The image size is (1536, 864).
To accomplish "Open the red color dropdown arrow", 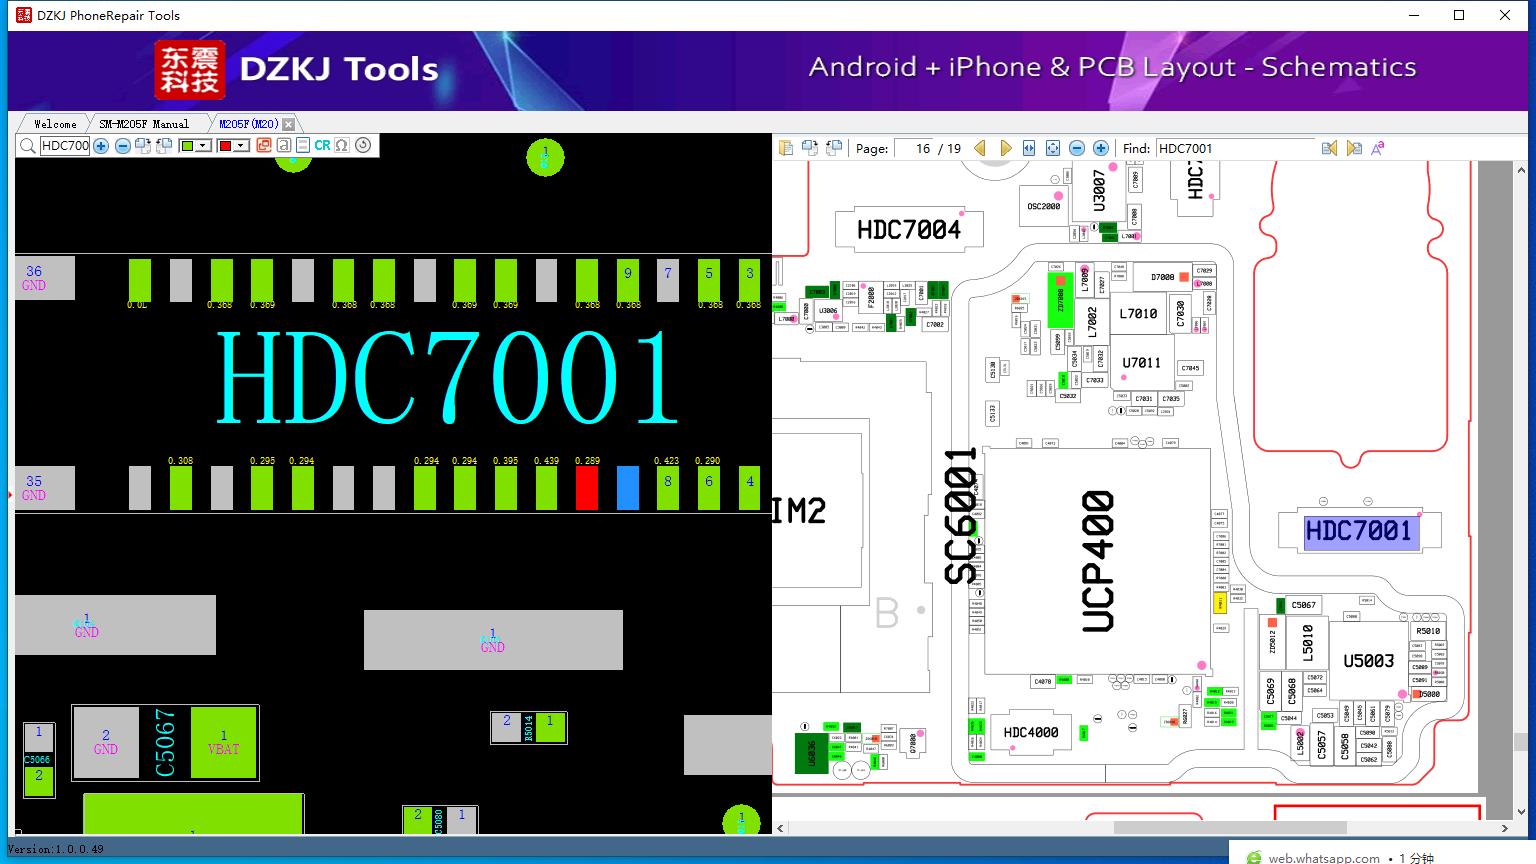I will pyautogui.click(x=241, y=146).
